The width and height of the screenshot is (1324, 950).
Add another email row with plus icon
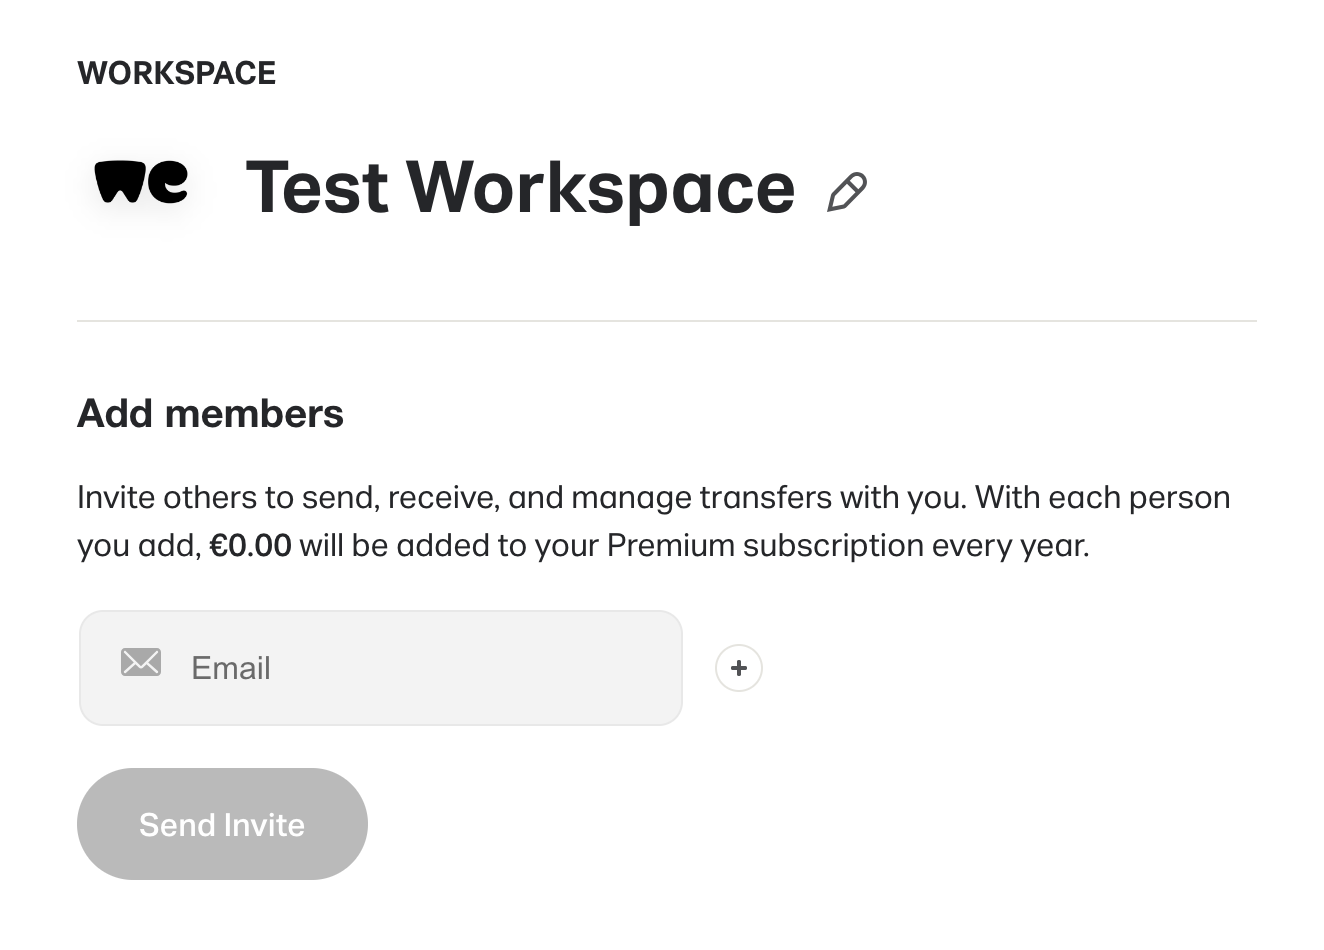[x=739, y=668]
